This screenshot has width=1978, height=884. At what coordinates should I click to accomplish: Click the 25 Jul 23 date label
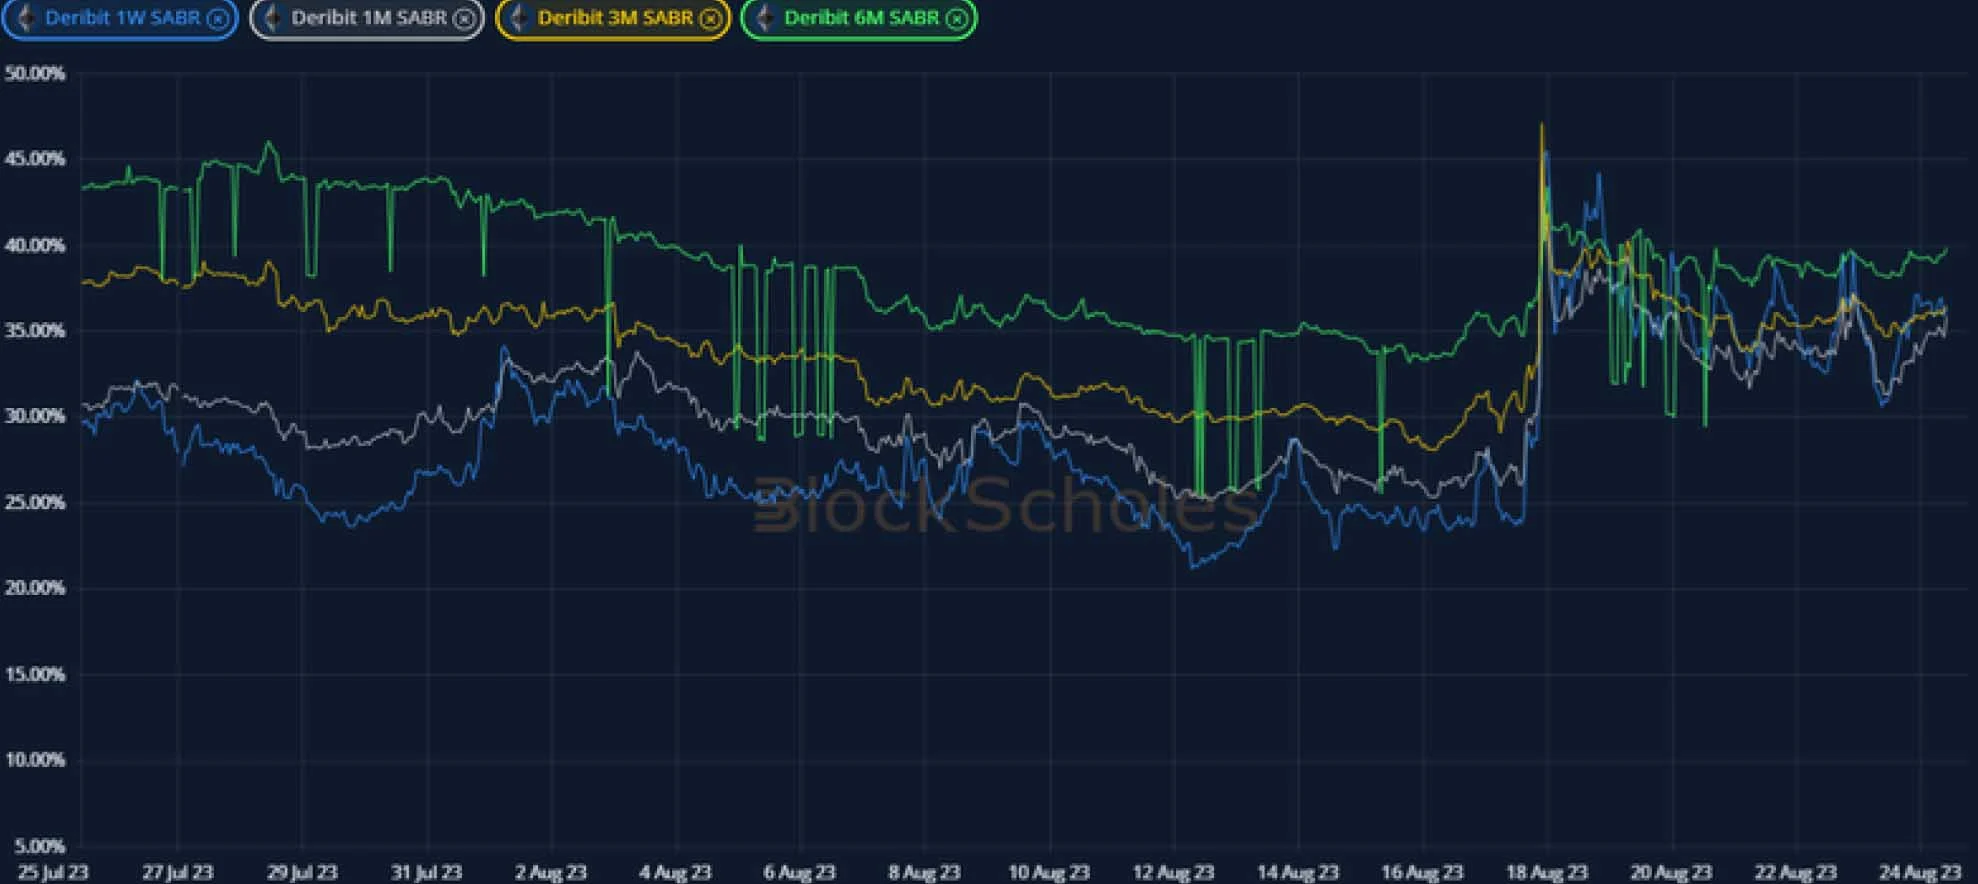pyautogui.click(x=53, y=872)
